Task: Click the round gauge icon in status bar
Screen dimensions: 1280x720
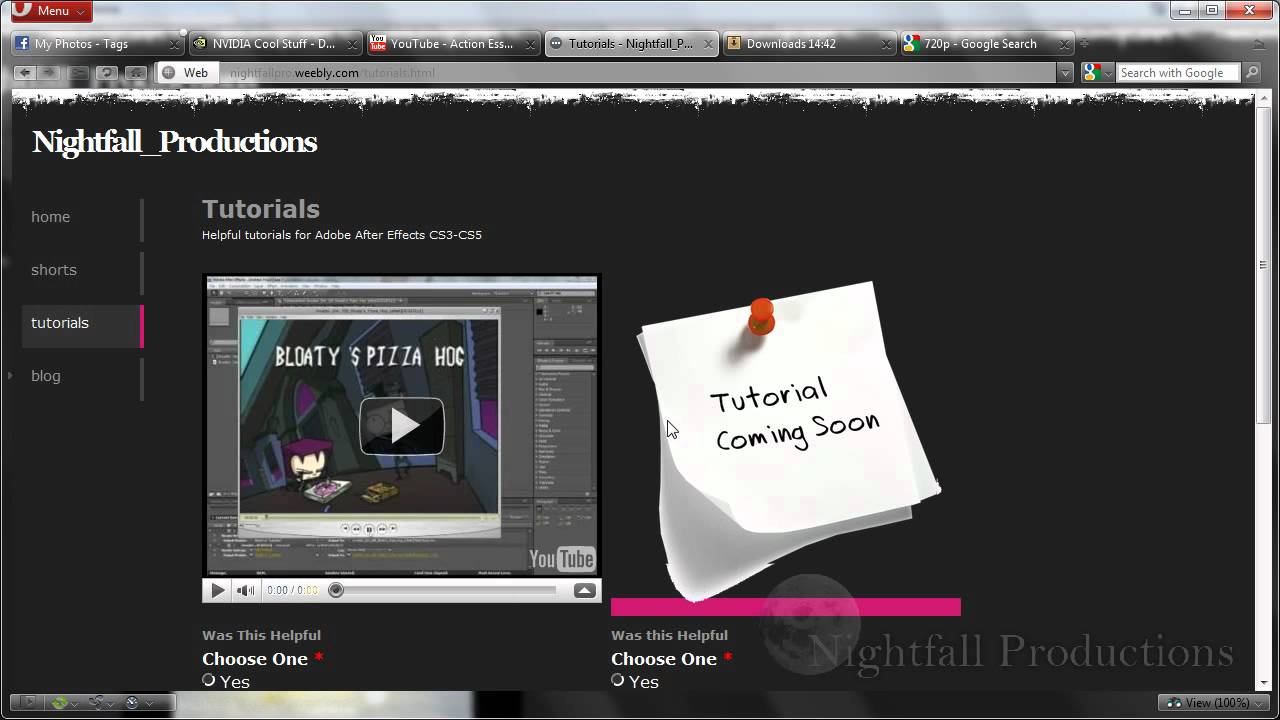Action: pos(132,703)
